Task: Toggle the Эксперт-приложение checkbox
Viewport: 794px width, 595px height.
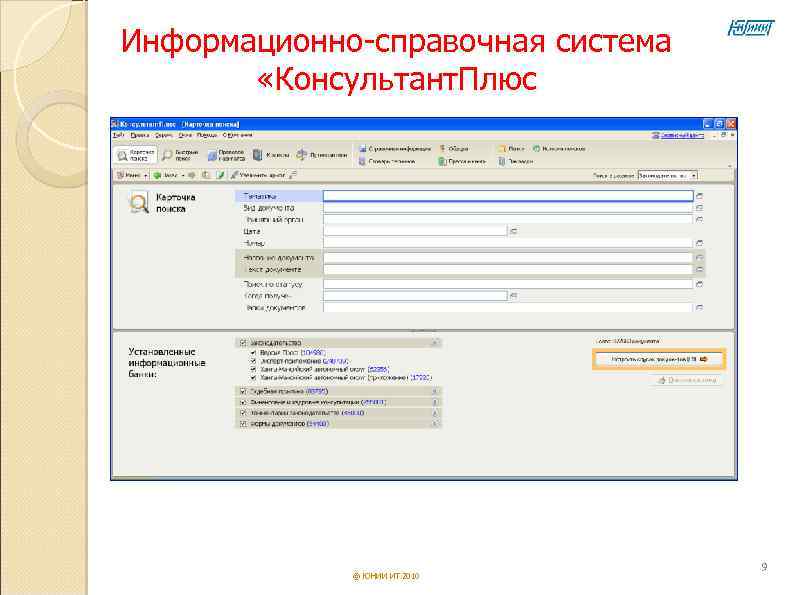Action: pyautogui.click(x=253, y=361)
